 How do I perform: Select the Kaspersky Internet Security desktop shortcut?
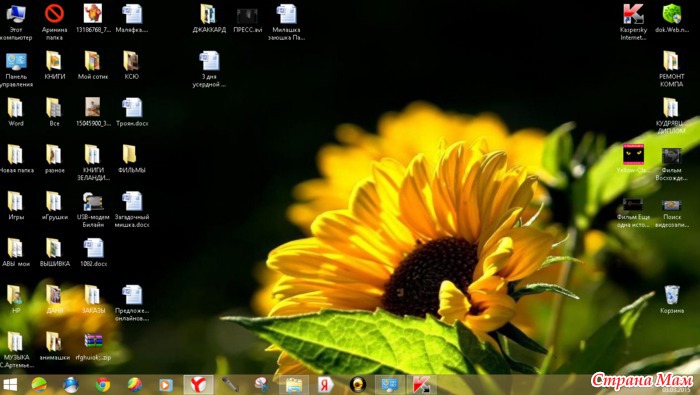point(633,22)
